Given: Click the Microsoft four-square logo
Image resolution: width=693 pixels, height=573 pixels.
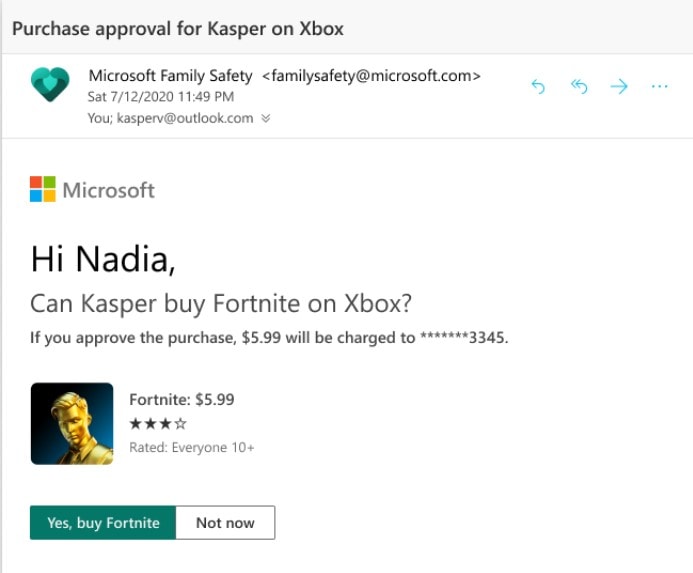Looking at the screenshot, I should pos(43,189).
